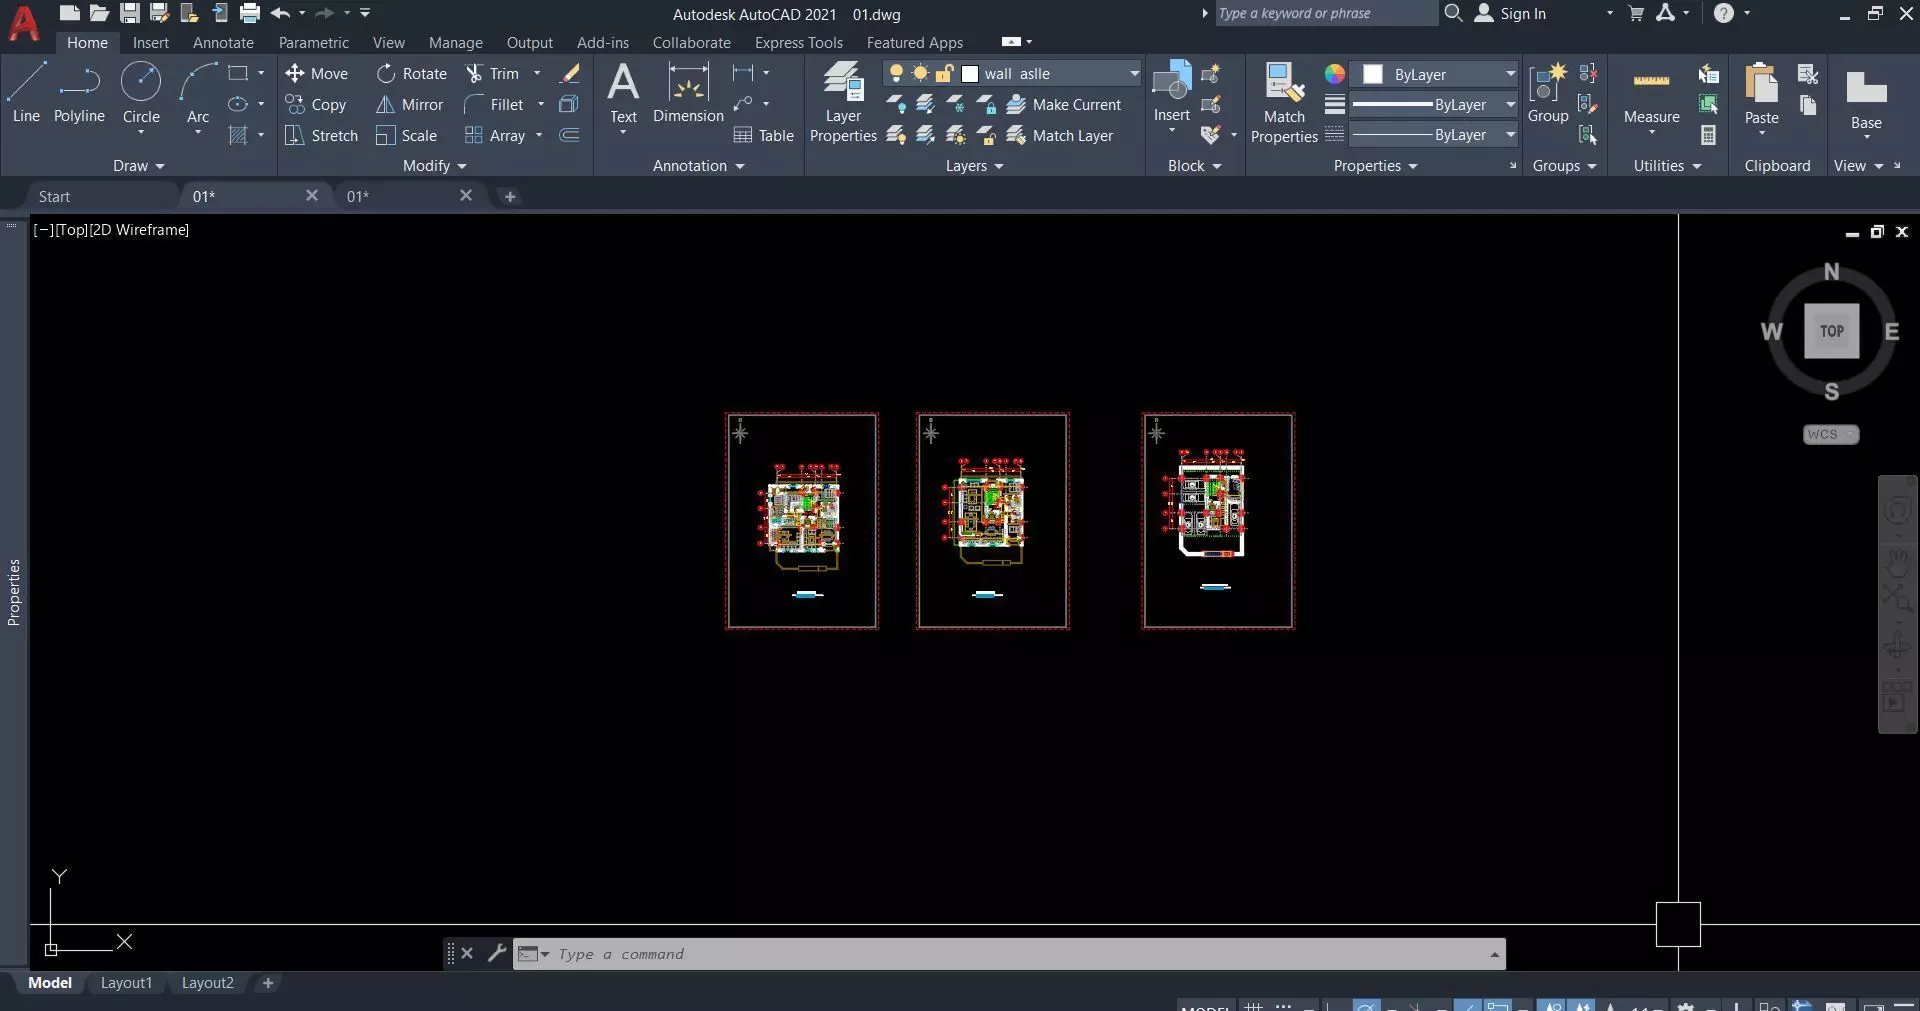
Task: Add a new drawing tab
Action: [x=510, y=197]
